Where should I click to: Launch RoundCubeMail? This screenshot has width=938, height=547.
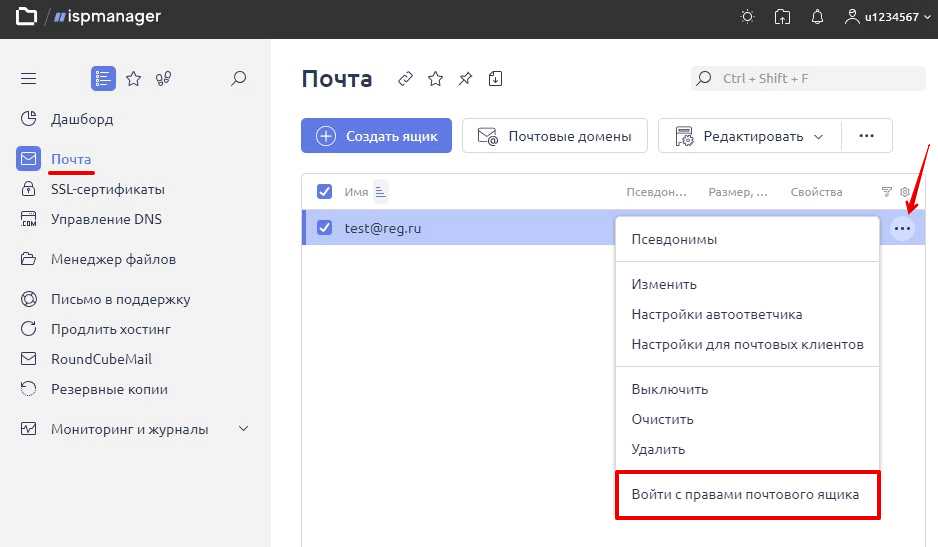[101, 359]
